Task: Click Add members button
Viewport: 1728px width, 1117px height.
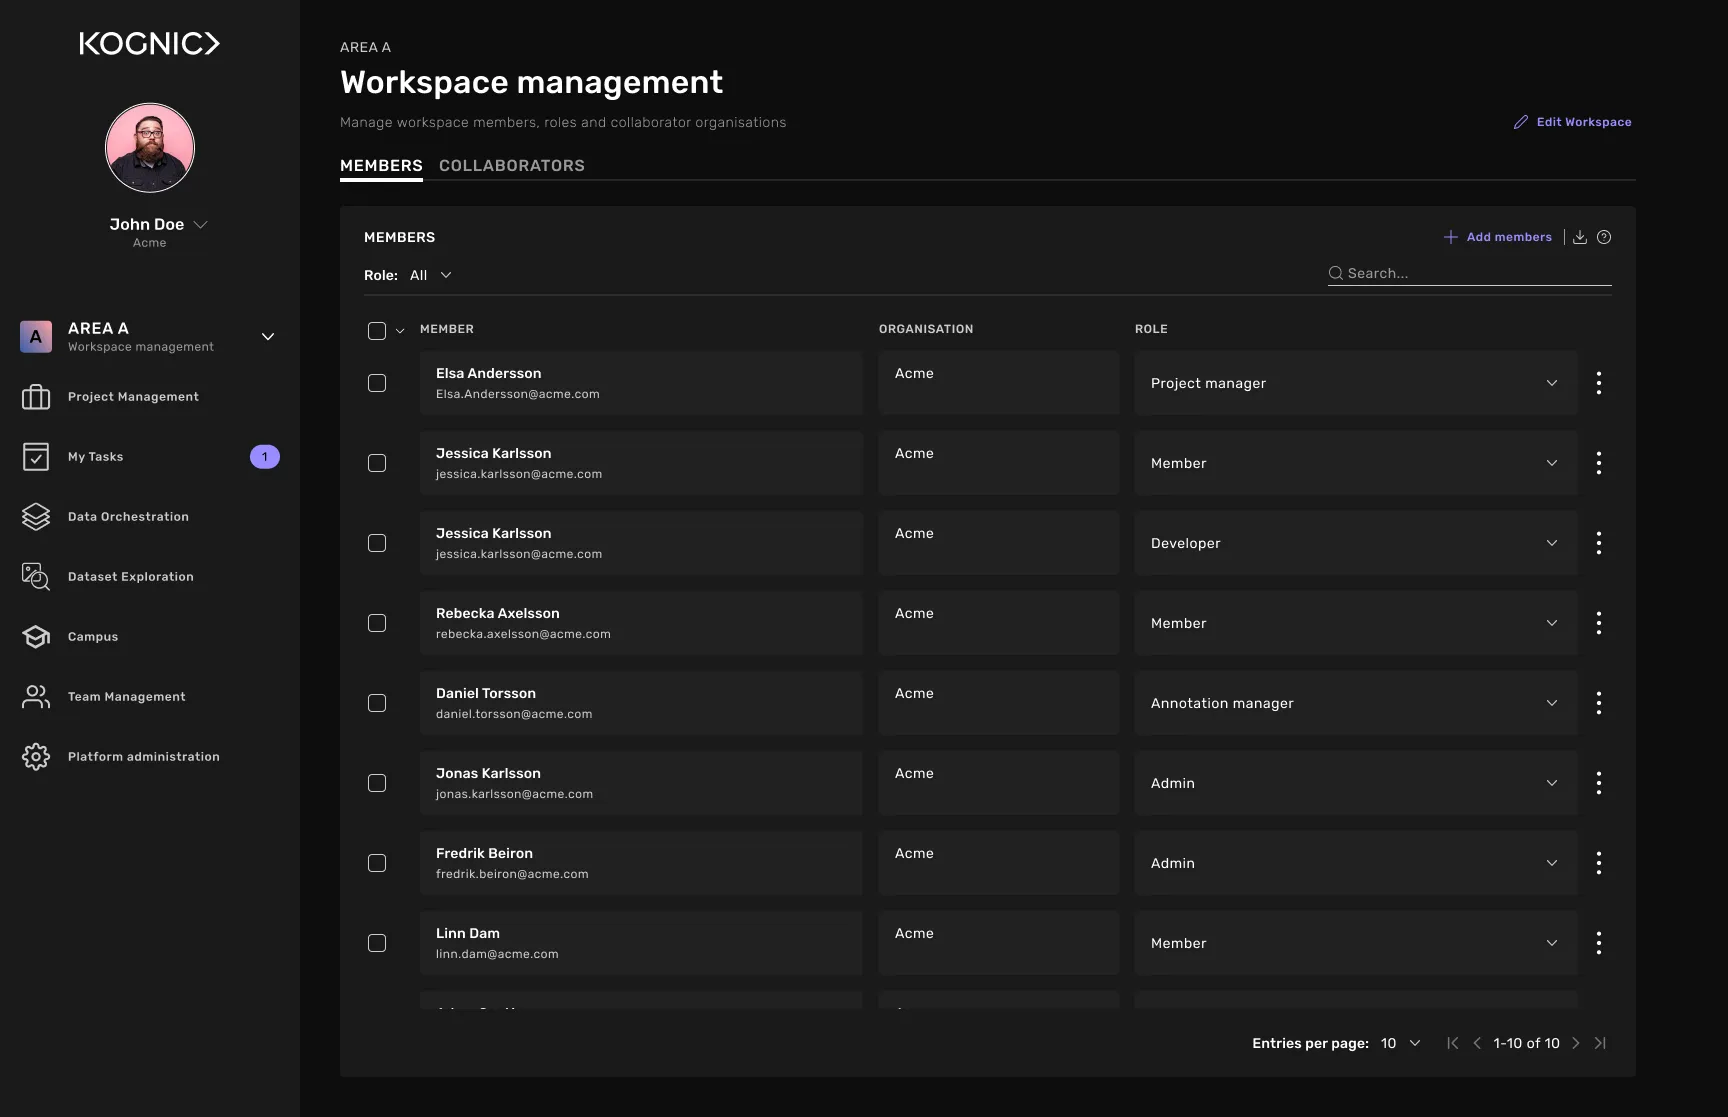Action: tap(1497, 237)
